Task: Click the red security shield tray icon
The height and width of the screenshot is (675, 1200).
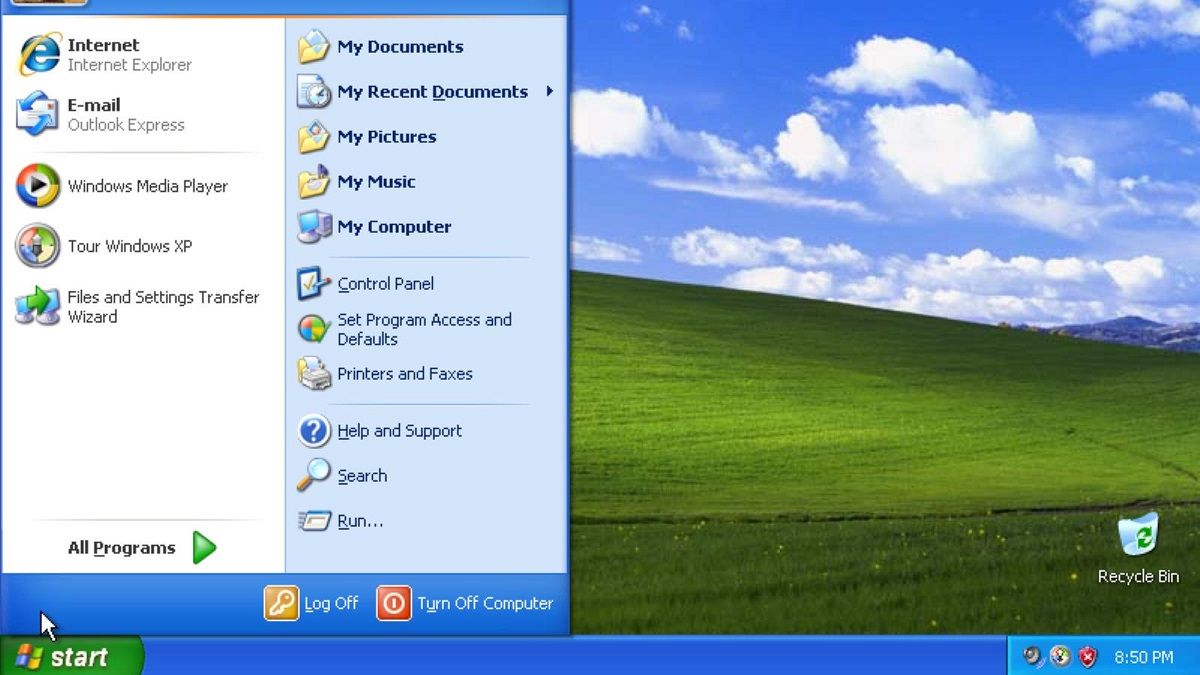Action: pos(1087,657)
